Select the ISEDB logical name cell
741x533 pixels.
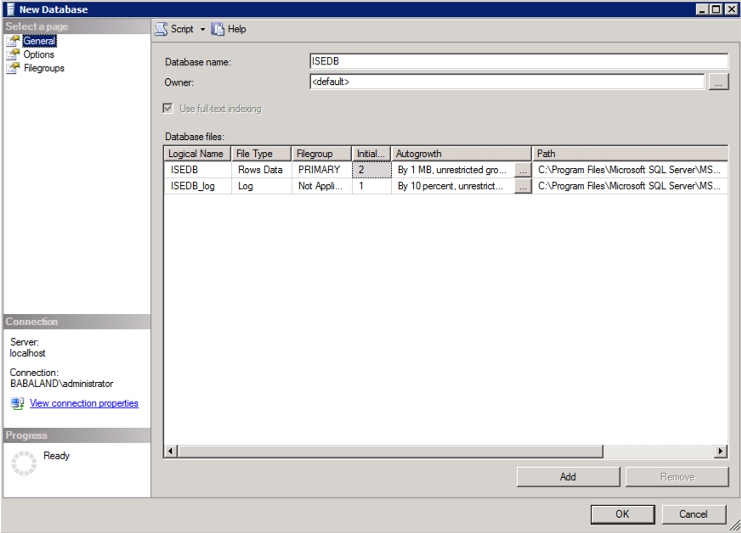click(198, 170)
